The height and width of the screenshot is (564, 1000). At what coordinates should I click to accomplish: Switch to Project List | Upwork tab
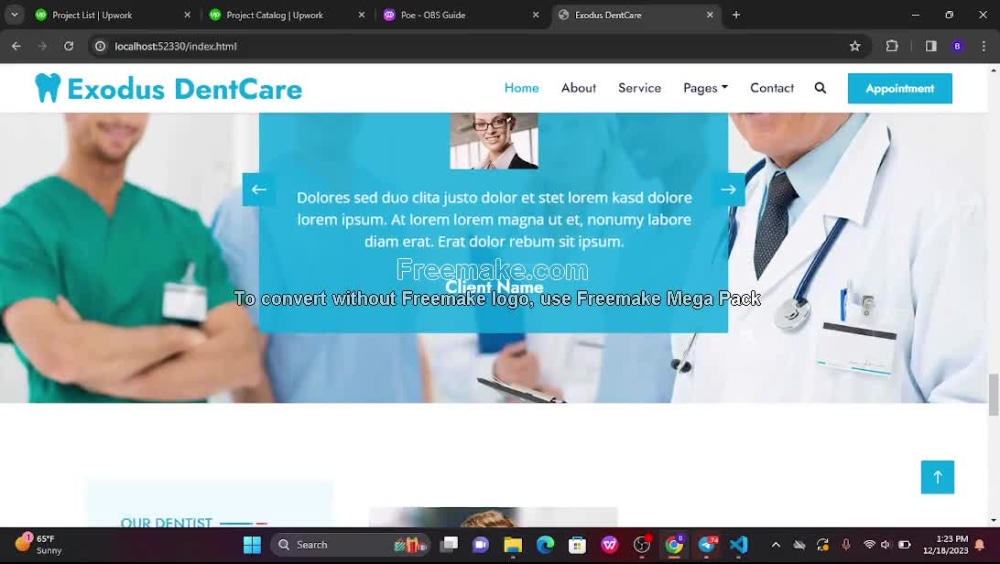pos(113,15)
